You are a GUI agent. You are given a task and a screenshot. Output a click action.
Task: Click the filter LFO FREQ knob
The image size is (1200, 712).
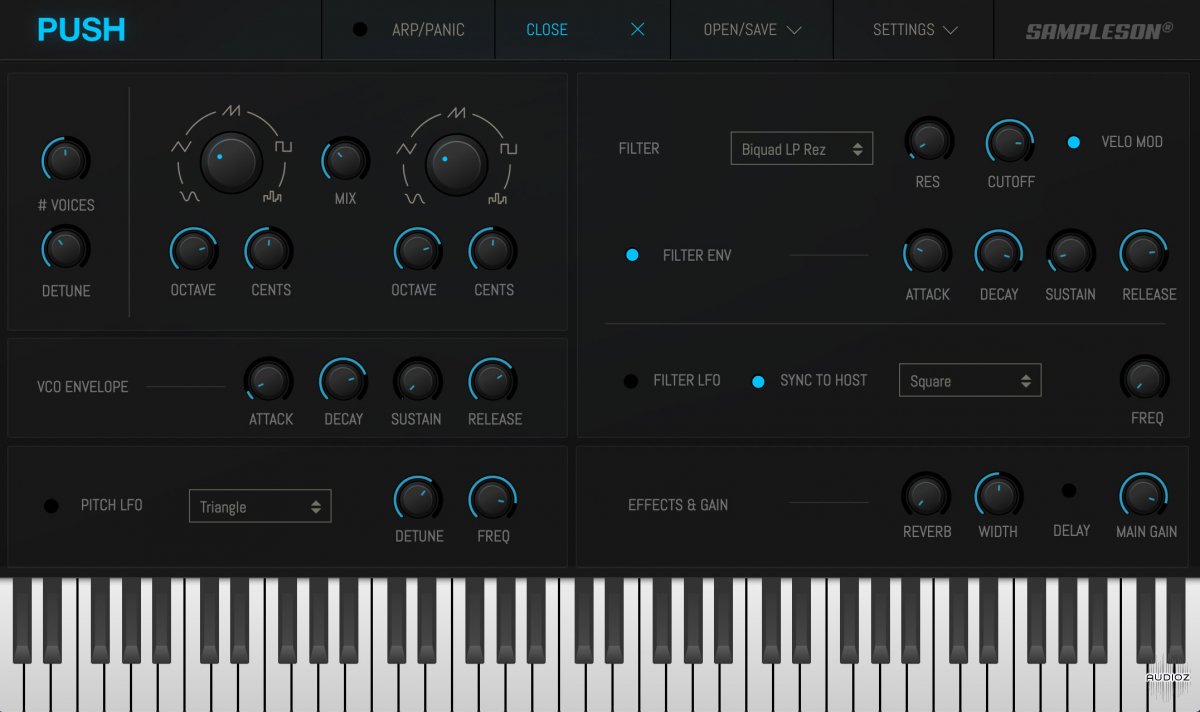pyautogui.click(x=1145, y=378)
